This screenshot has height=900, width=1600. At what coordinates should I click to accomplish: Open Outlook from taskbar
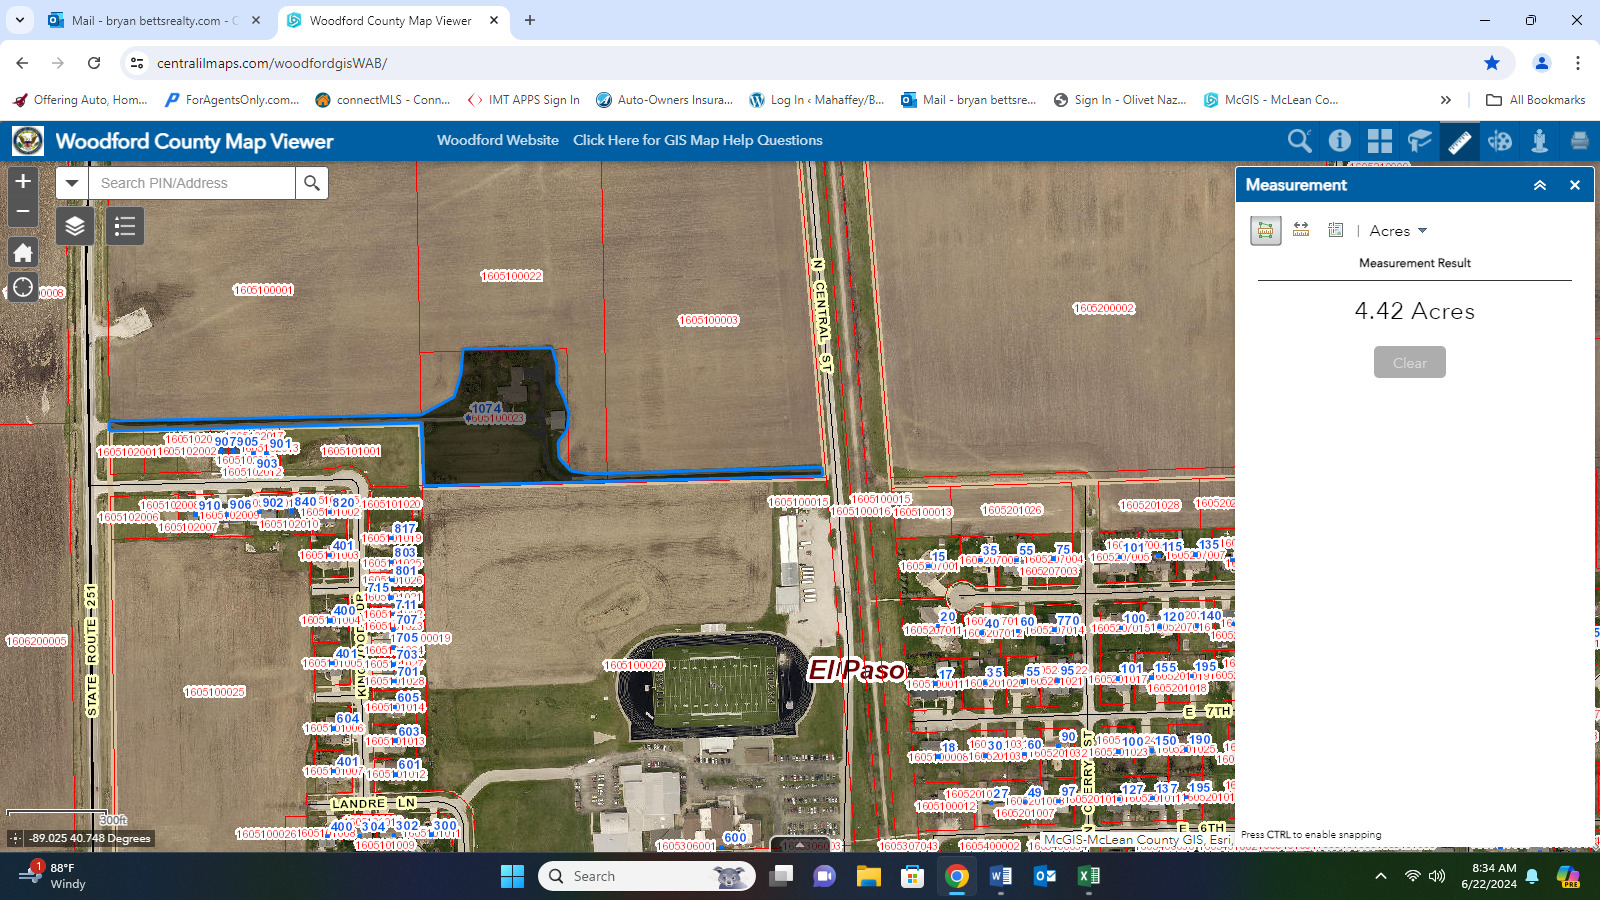tap(1045, 876)
